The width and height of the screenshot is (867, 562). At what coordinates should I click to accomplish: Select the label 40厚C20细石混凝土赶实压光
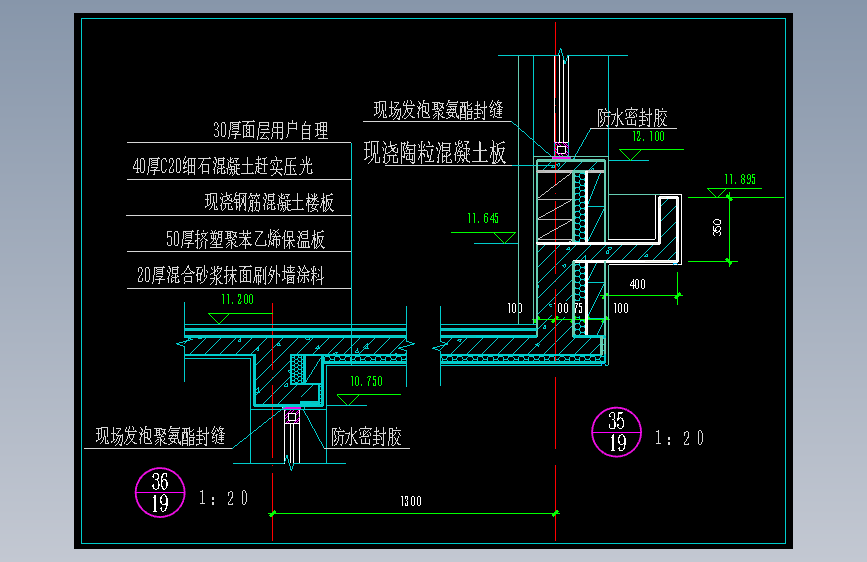pos(223,166)
